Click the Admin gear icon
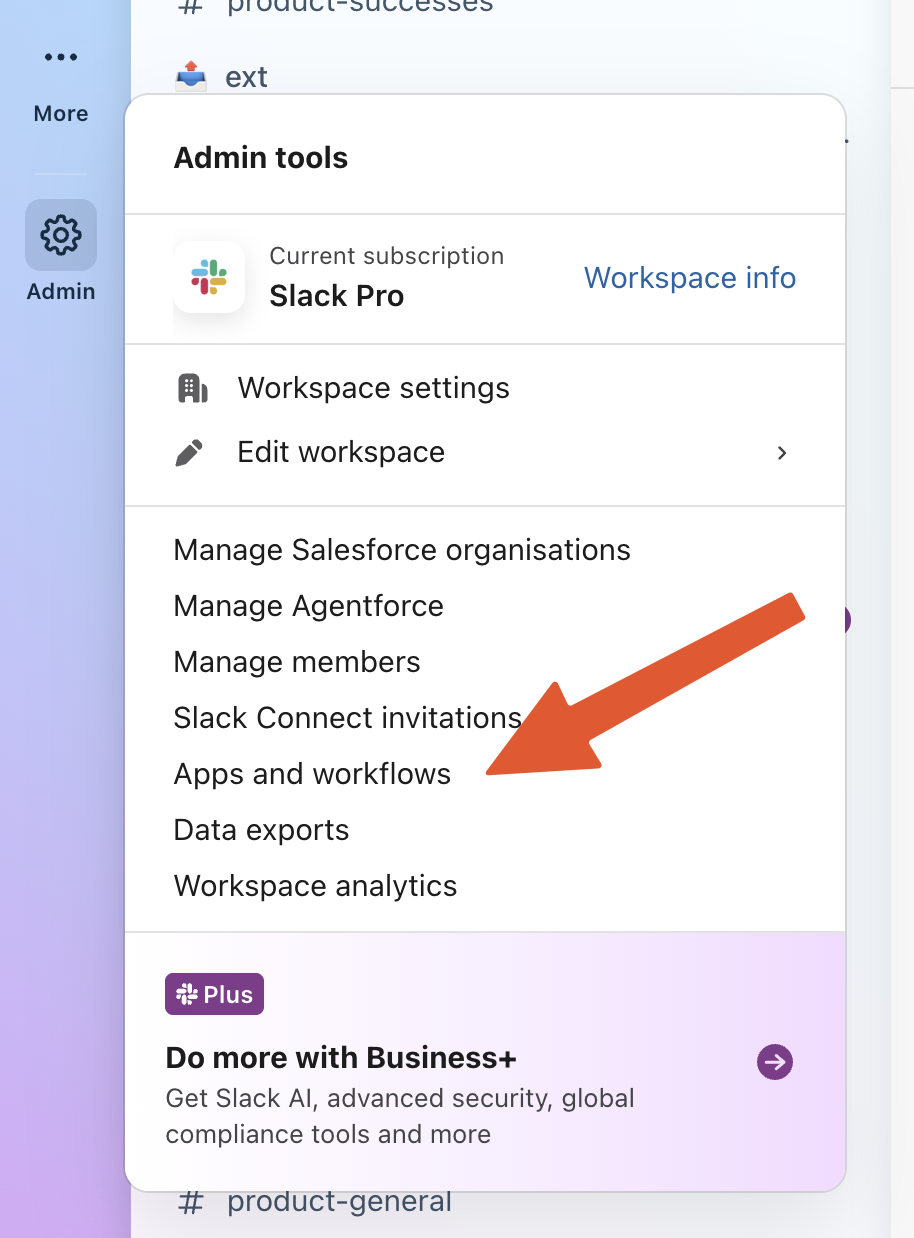This screenshot has width=914, height=1238. [61, 235]
